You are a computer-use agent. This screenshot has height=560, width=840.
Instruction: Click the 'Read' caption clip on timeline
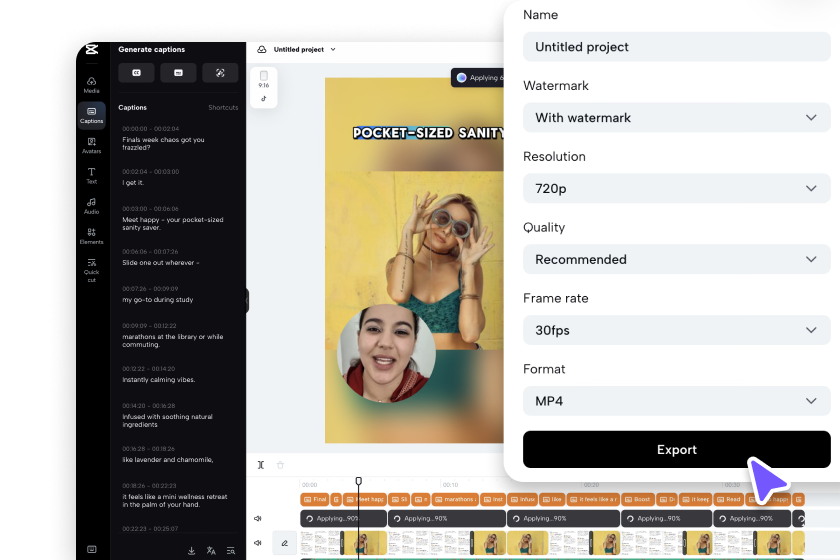pos(728,499)
